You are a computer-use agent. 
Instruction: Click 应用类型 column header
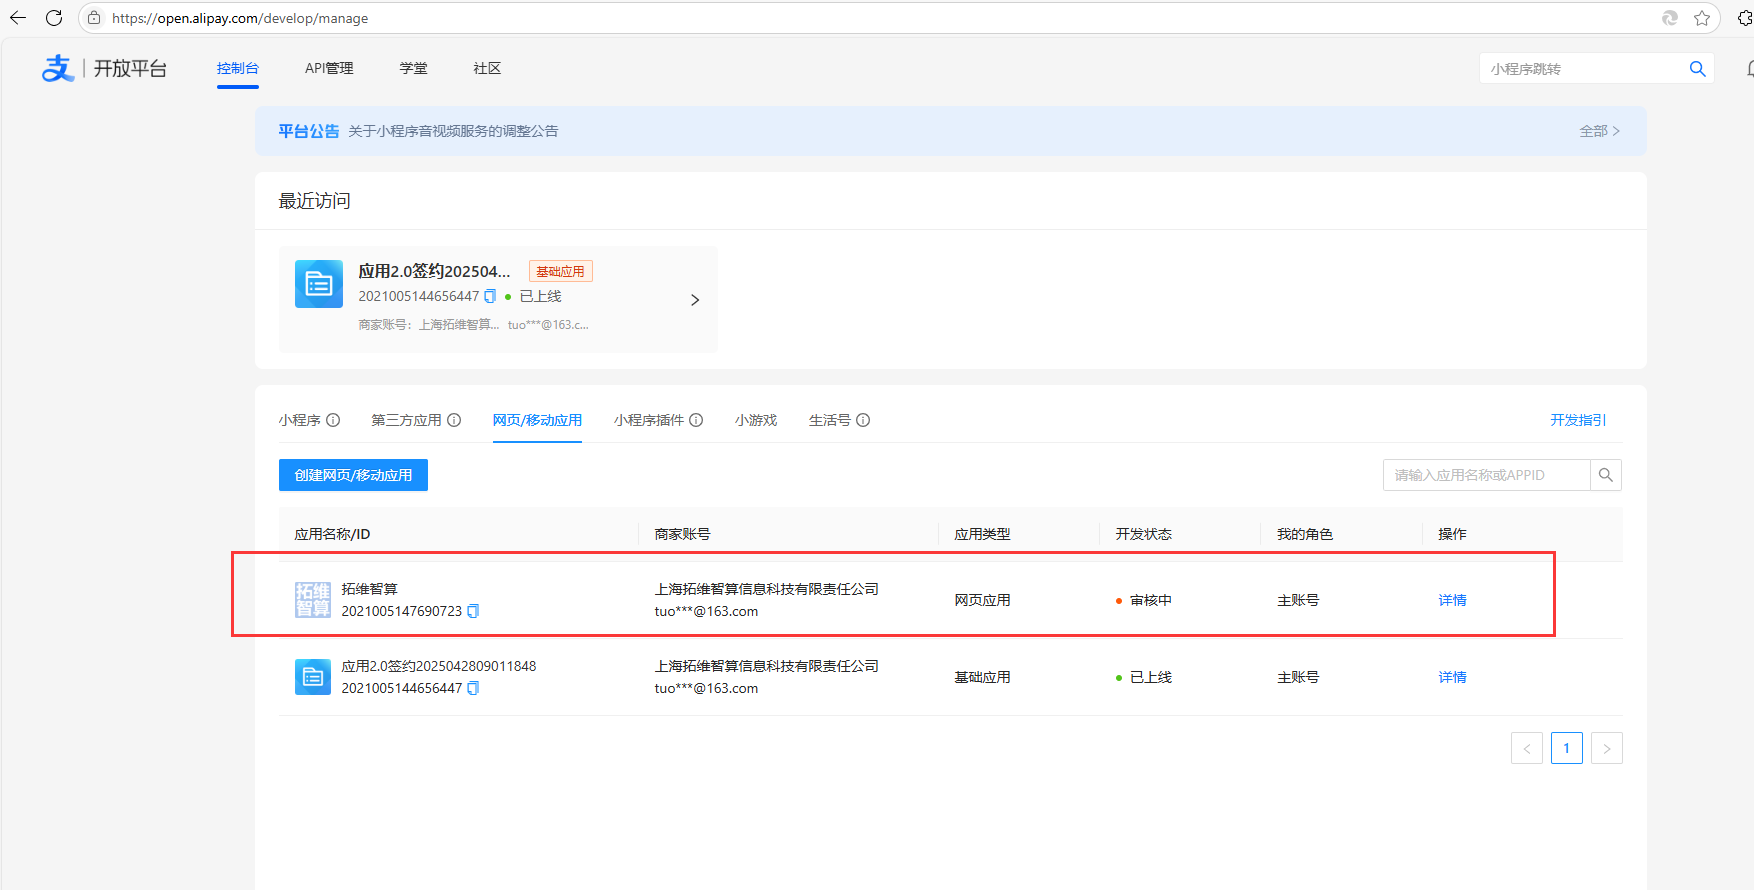coord(982,534)
